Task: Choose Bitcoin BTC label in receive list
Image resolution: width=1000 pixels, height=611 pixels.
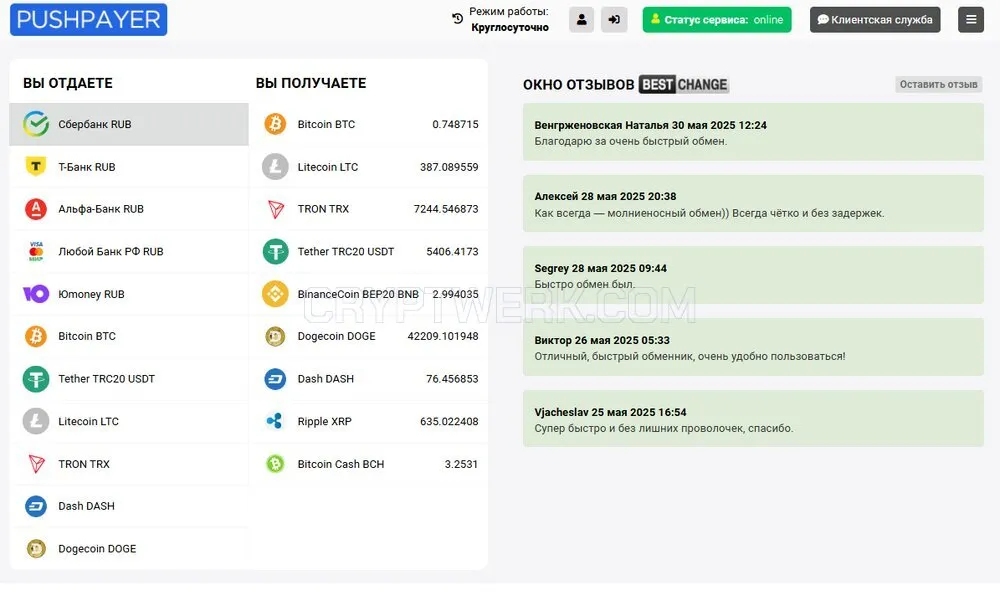Action: [x=326, y=124]
